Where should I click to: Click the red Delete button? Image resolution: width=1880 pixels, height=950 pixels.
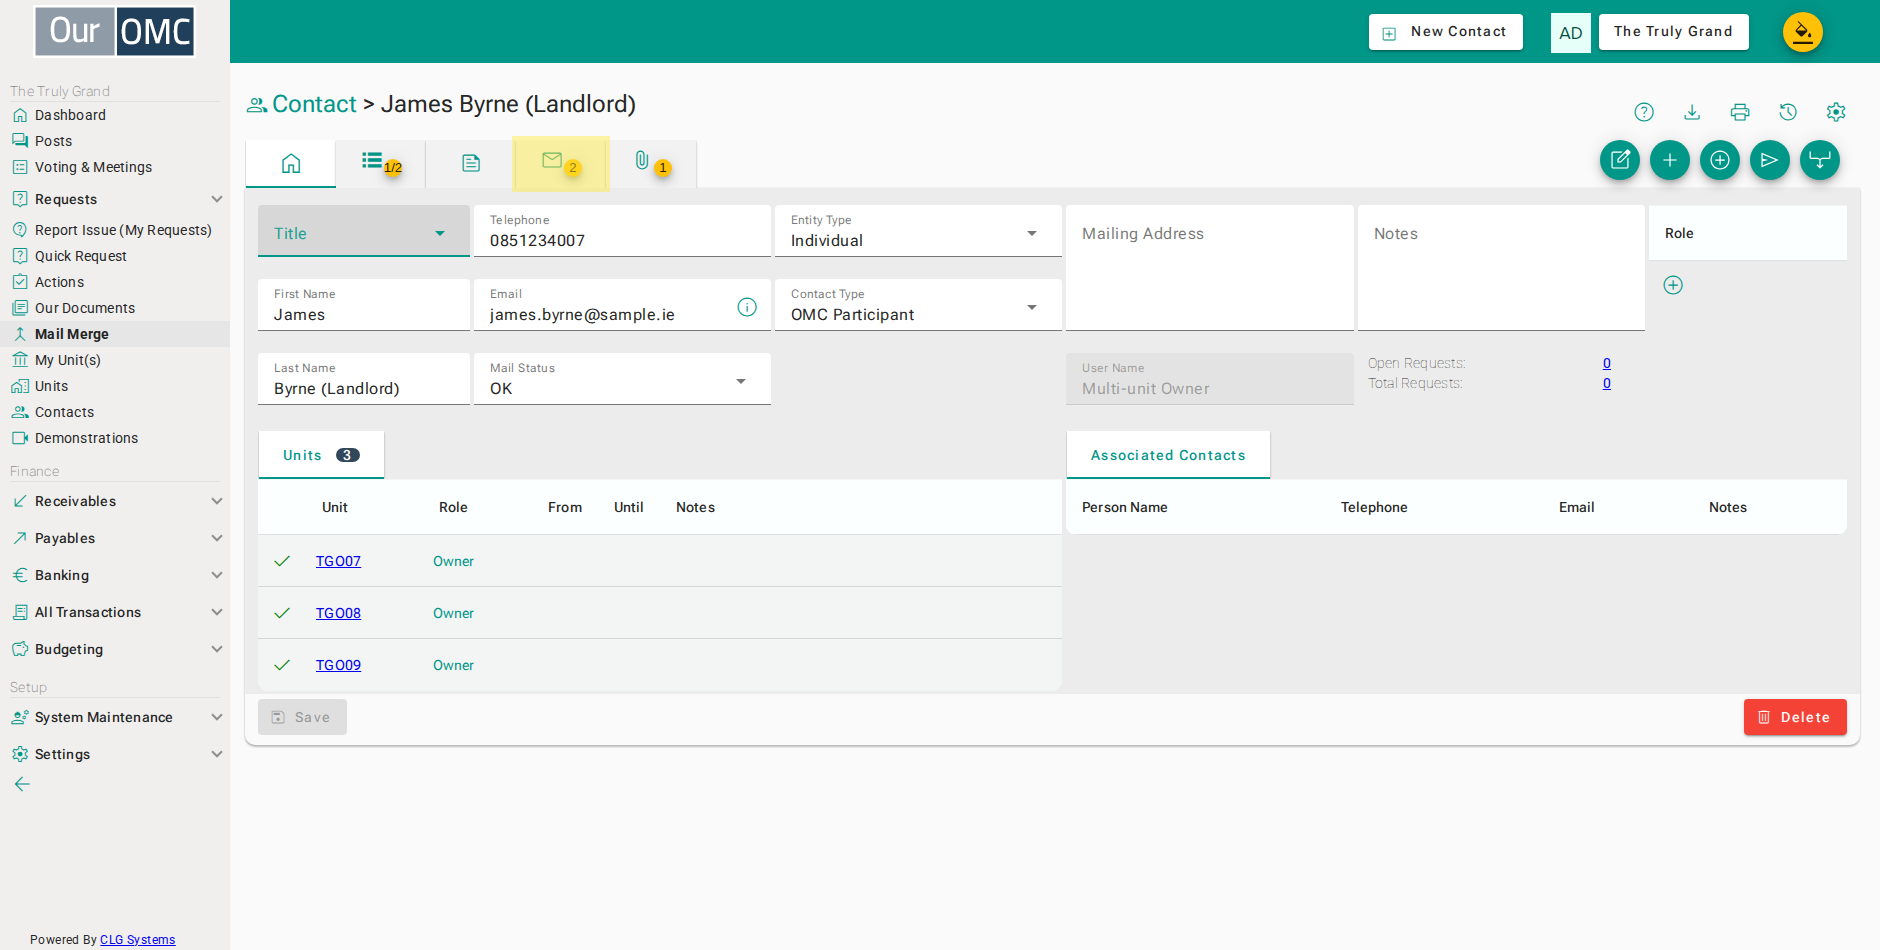1795,717
